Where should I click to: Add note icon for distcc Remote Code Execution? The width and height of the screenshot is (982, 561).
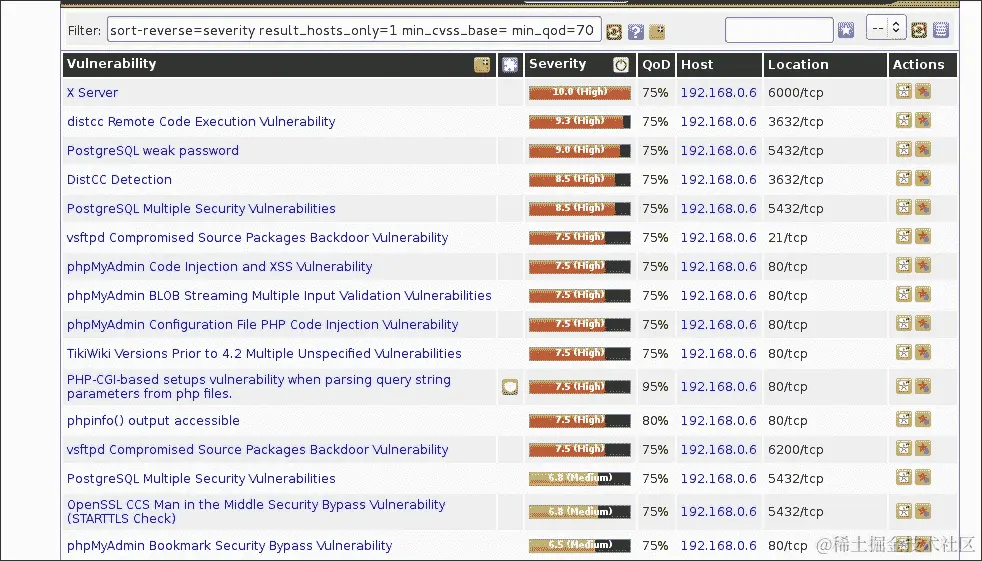coord(903,120)
